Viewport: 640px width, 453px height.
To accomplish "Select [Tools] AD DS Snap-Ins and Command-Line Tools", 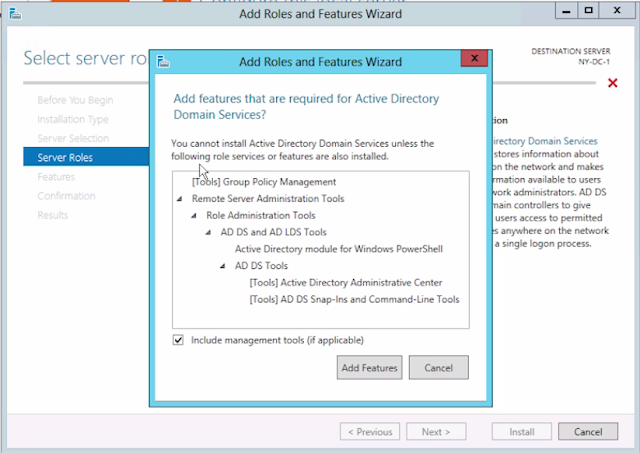I will coord(354,300).
